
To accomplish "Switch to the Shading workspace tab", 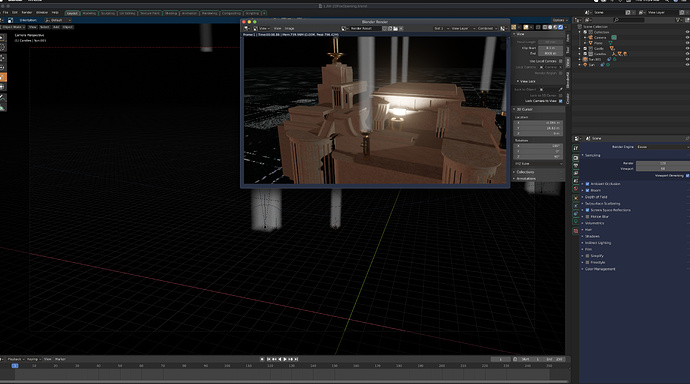I will tap(170, 13).
